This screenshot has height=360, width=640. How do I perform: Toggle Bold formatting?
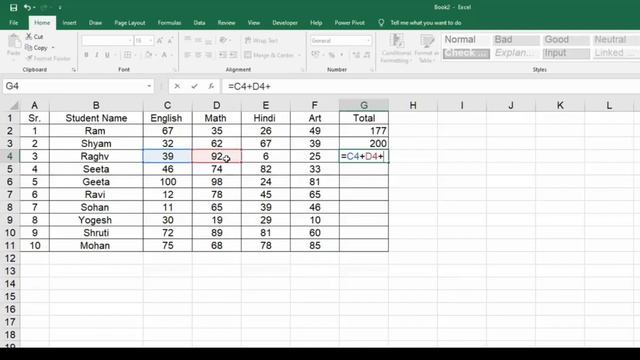coord(86,55)
